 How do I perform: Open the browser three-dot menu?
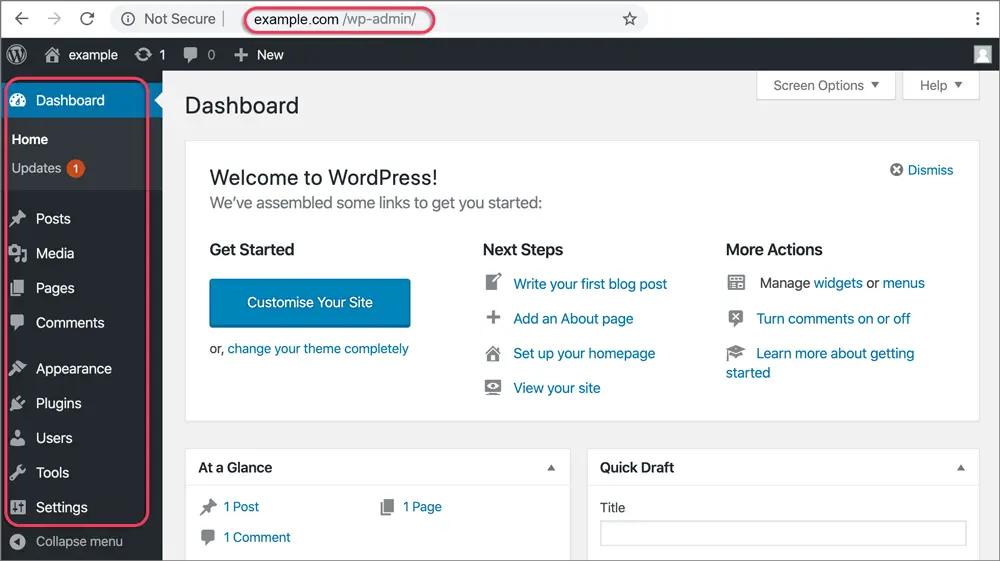click(977, 18)
